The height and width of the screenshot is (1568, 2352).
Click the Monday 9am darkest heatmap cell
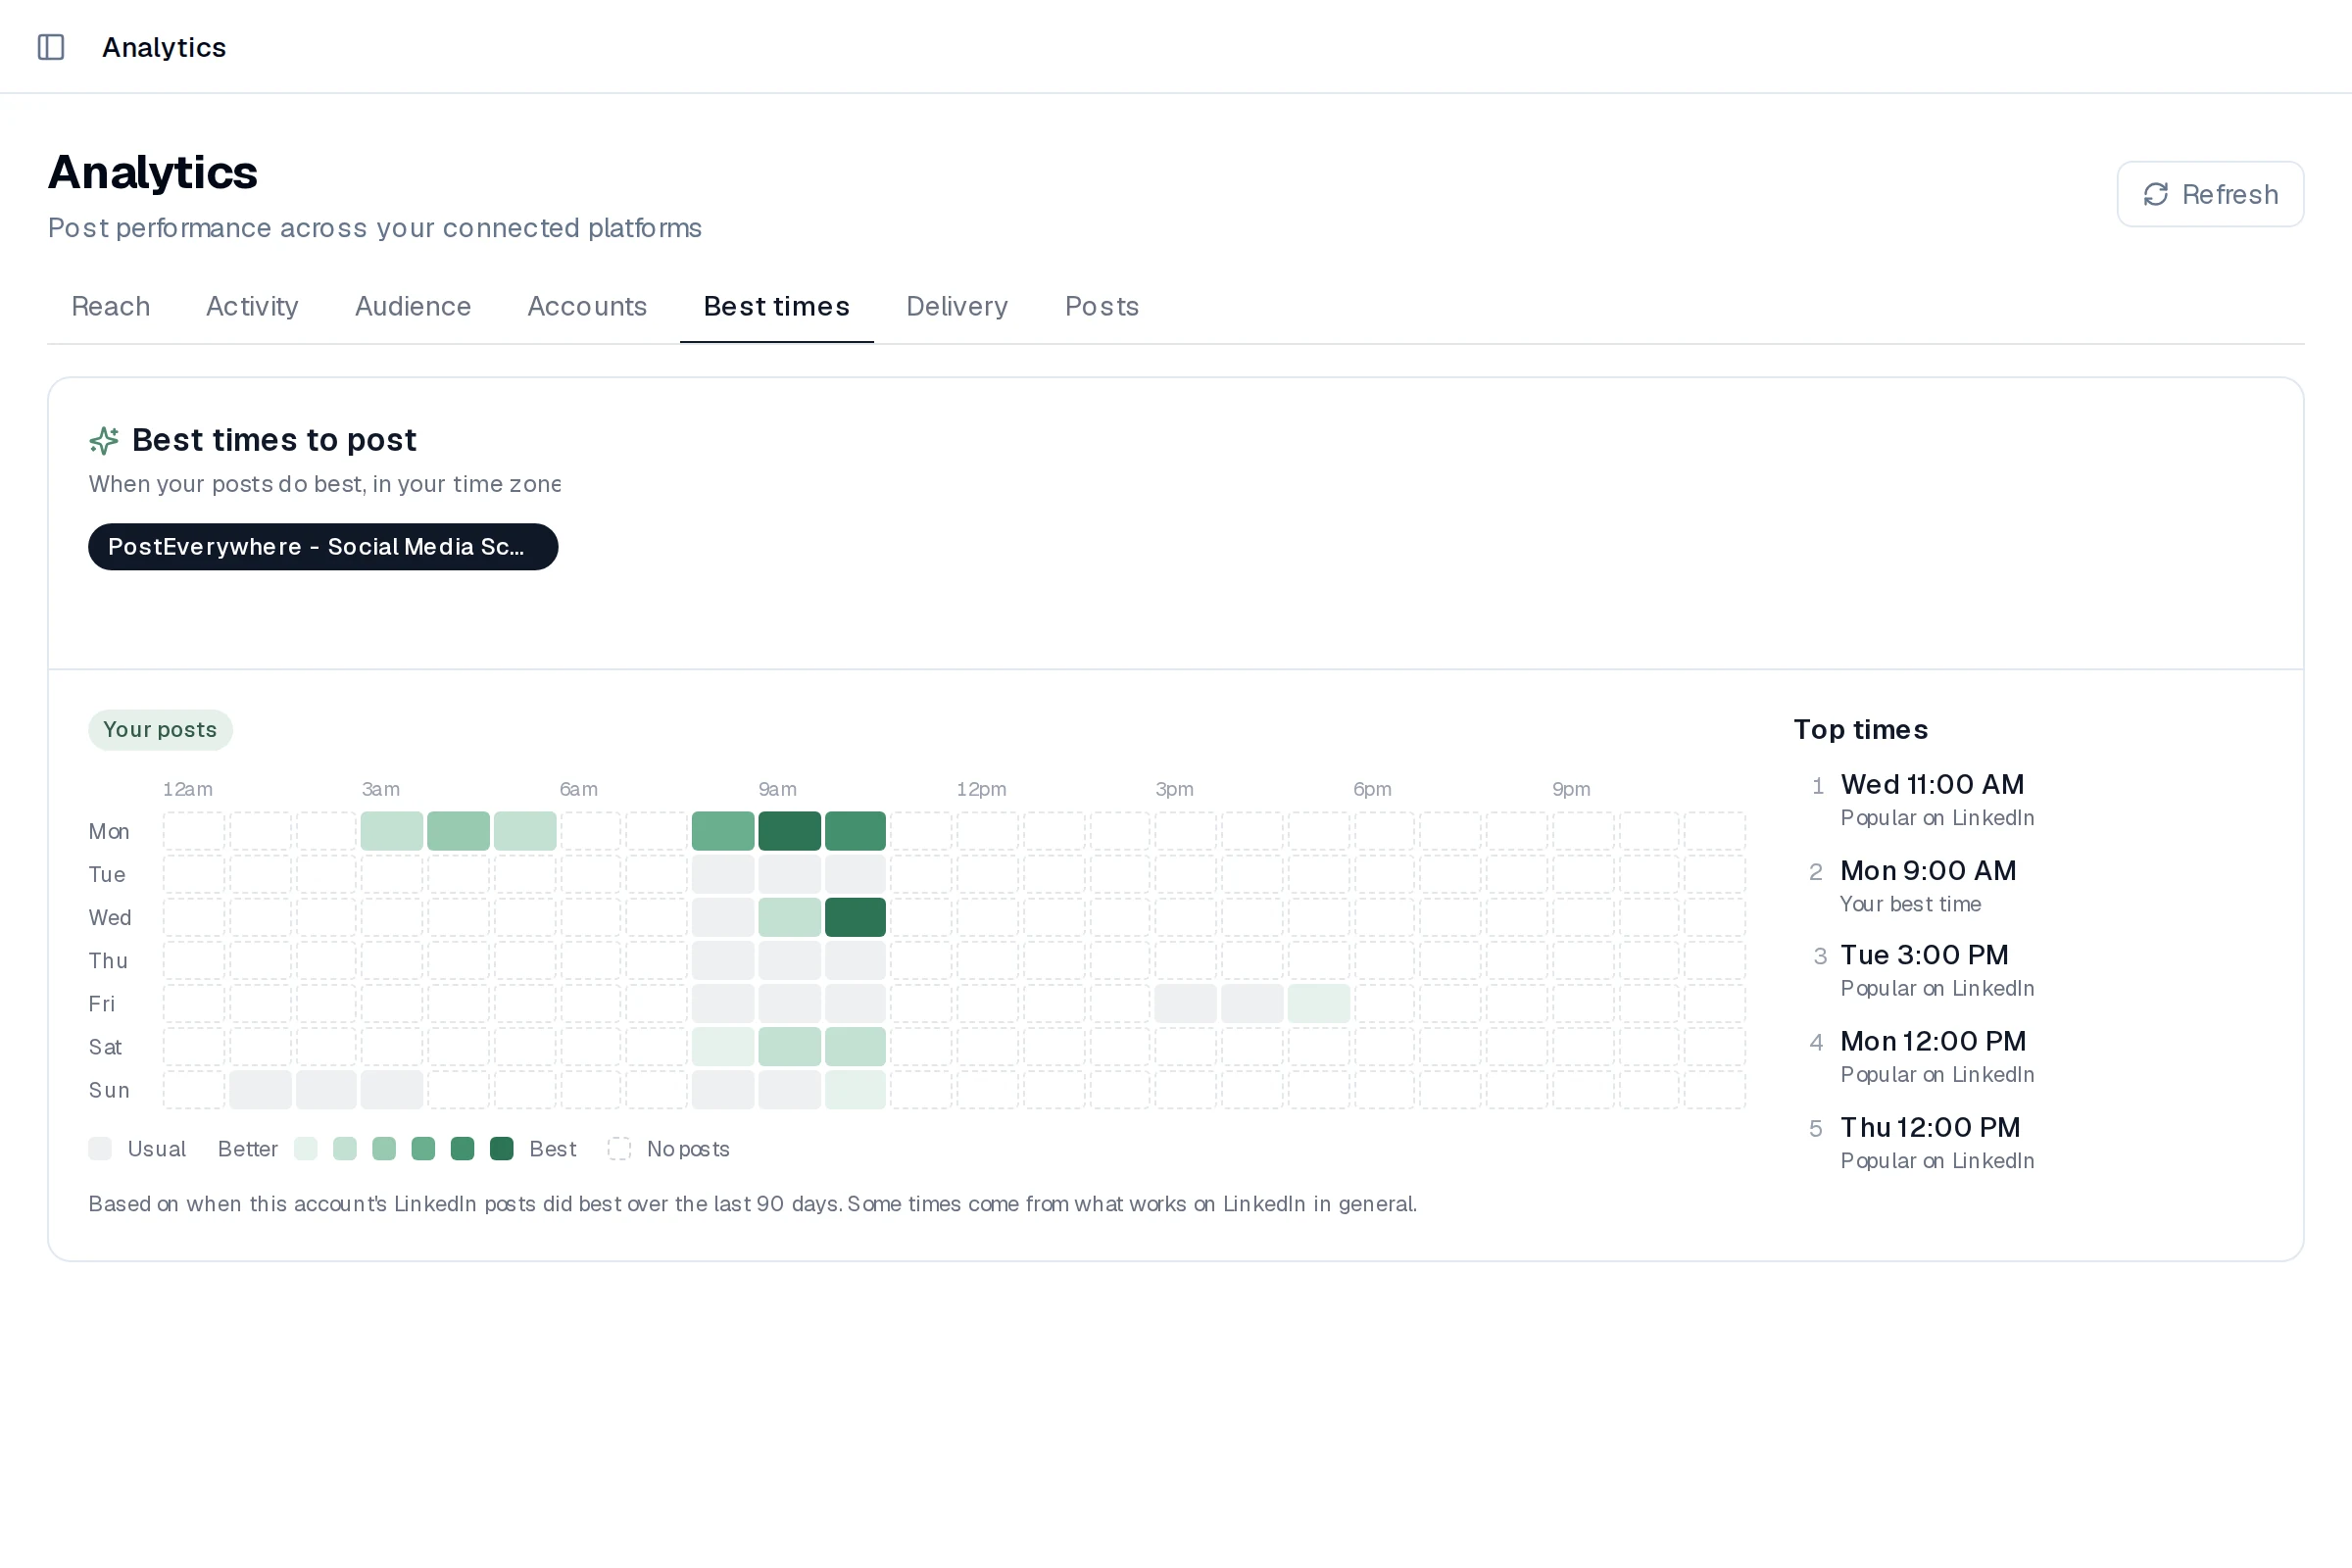[789, 831]
